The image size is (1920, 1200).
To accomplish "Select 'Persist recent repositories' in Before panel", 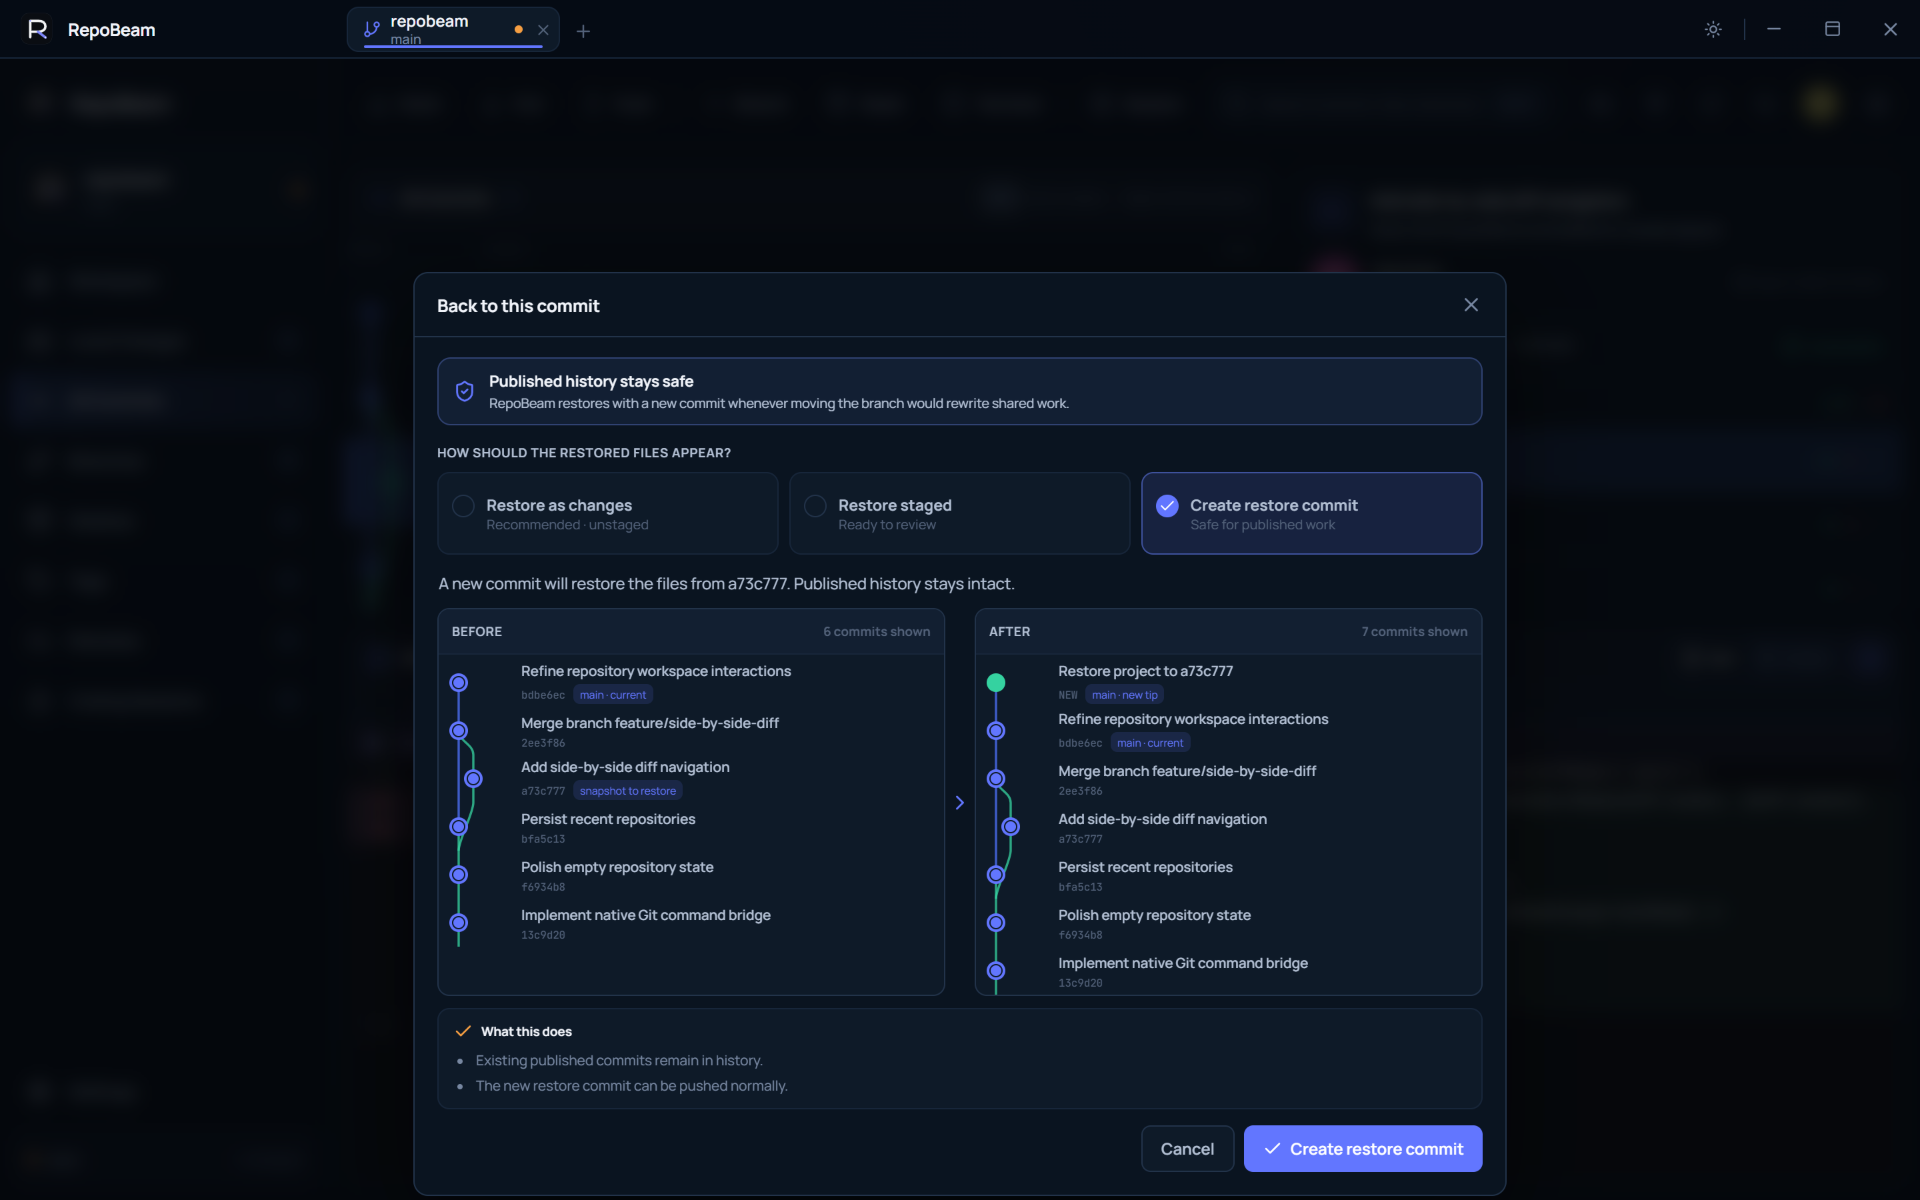I will 691,828.
